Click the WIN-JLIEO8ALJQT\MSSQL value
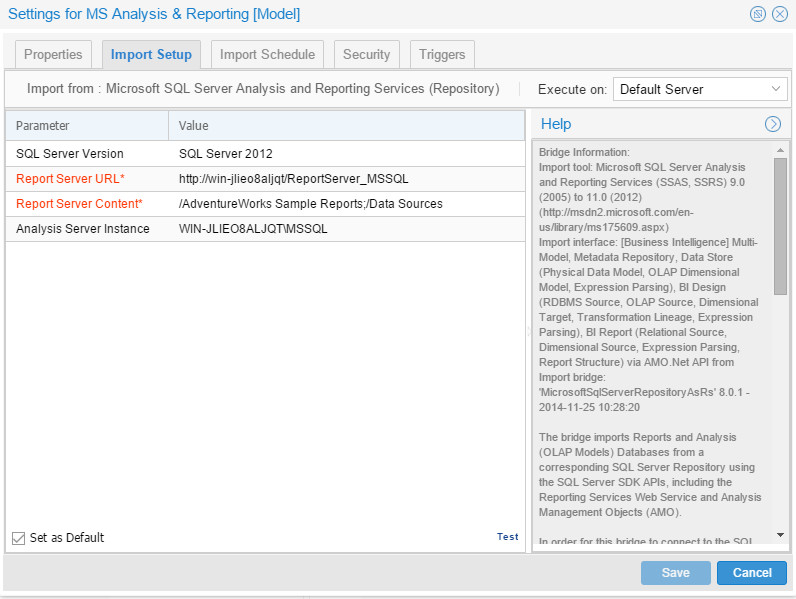The image size is (796, 599). pyautogui.click(x=347, y=229)
